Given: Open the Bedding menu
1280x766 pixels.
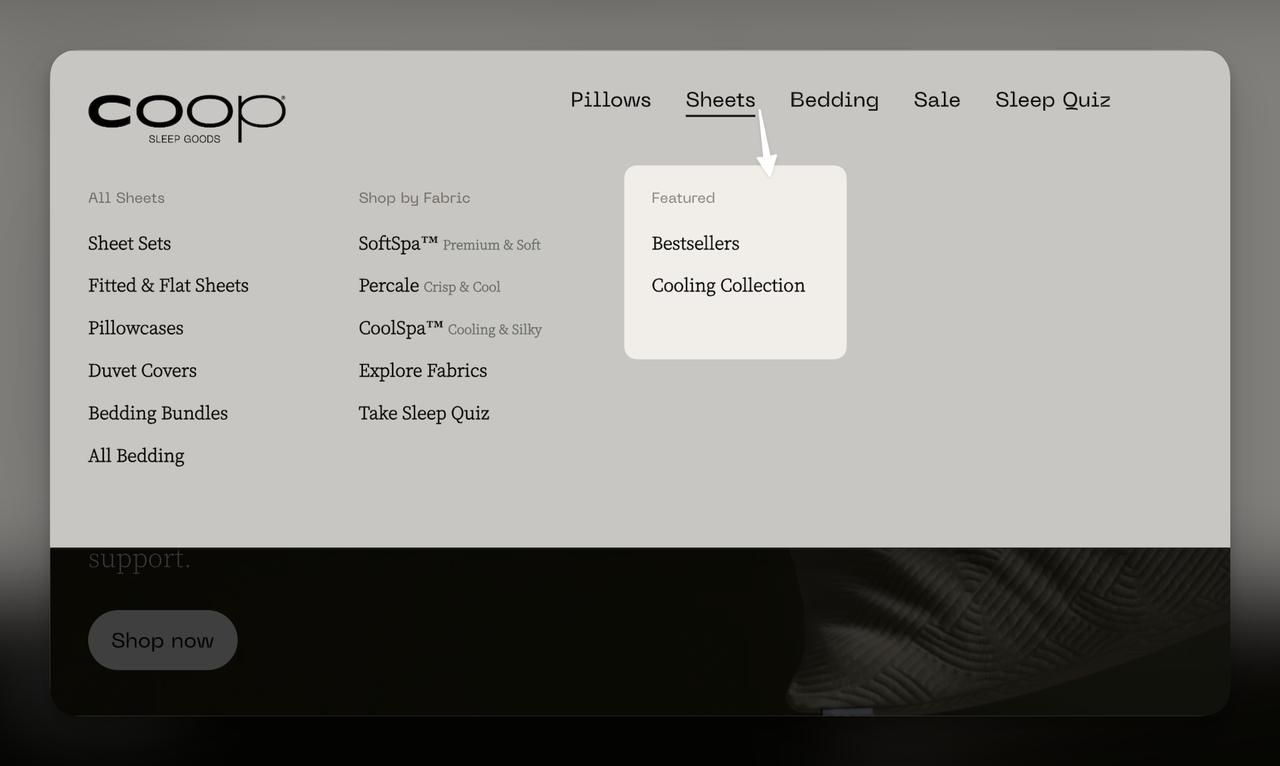Looking at the screenshot, I should [834, 100].
